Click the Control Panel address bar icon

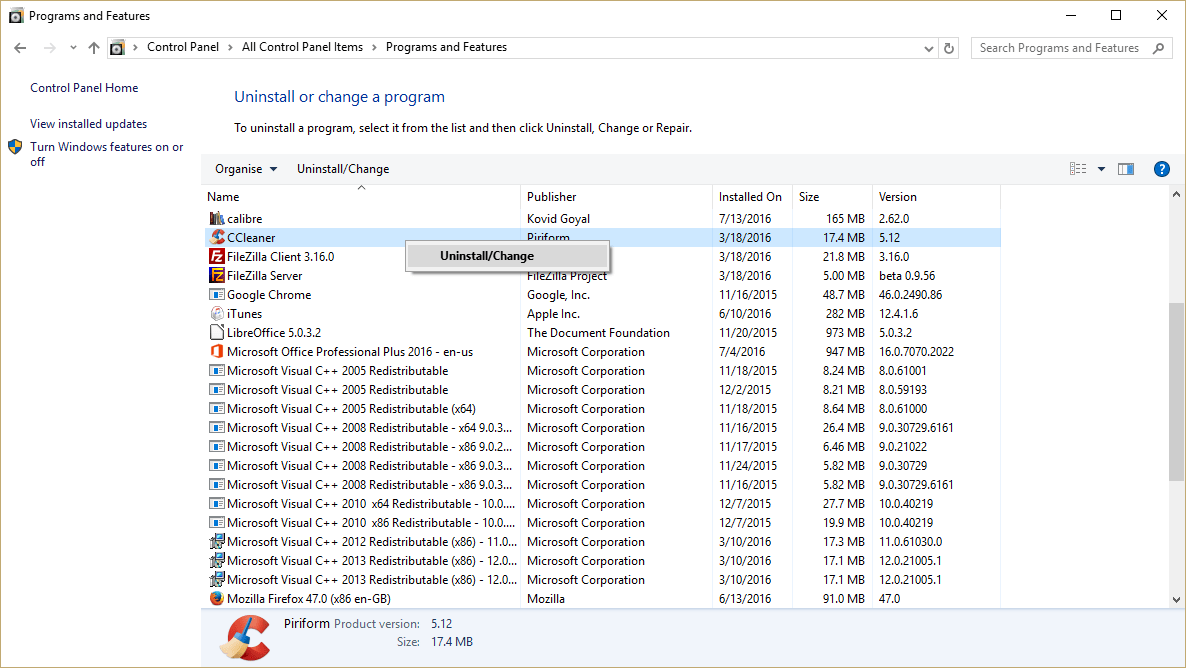(117, 48)
